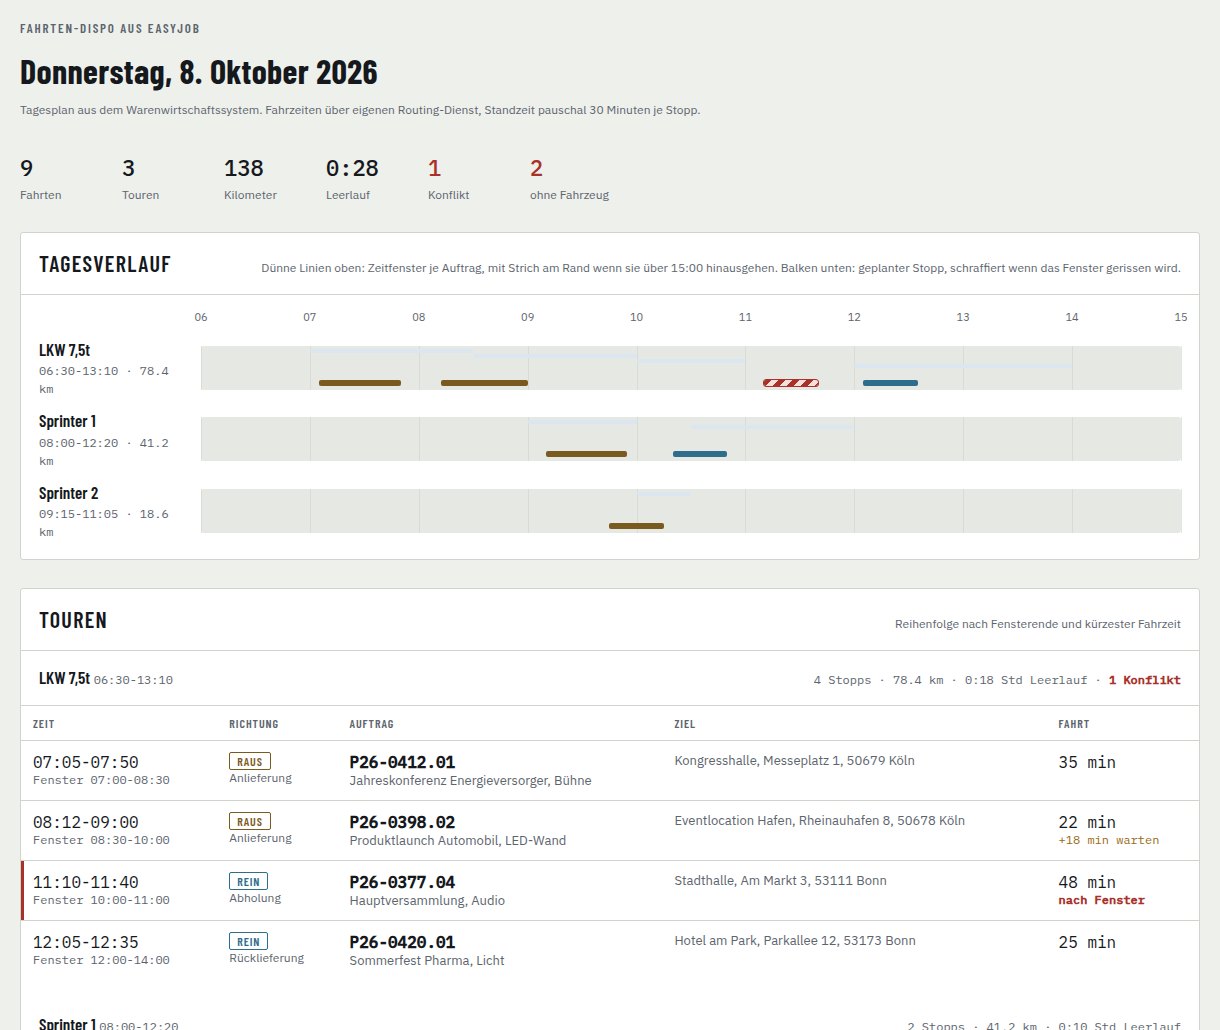Click the 'ohne Fahrzeug' counter
The width and height of the screenshot is (1220, 1030).
point(569,180)
